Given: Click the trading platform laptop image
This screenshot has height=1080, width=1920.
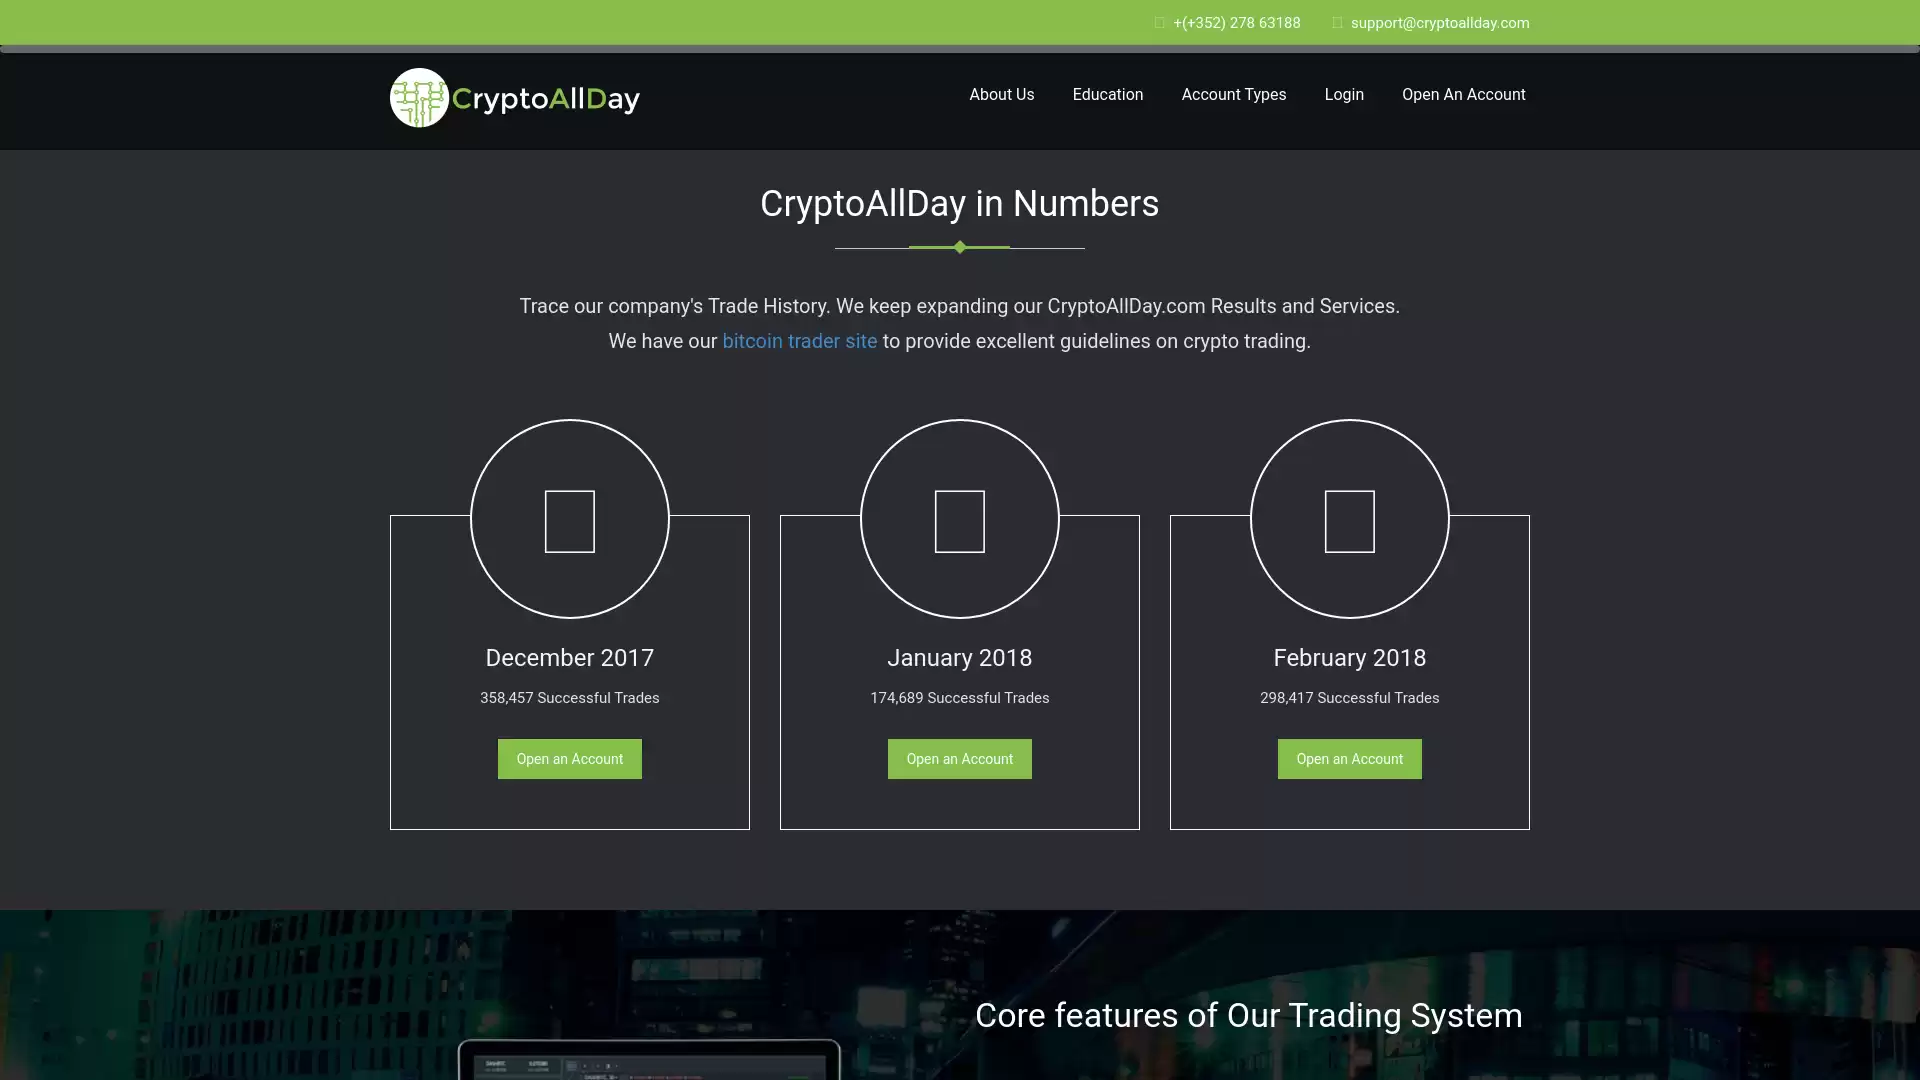Looking at the screenshot, I should (649, 1059).
